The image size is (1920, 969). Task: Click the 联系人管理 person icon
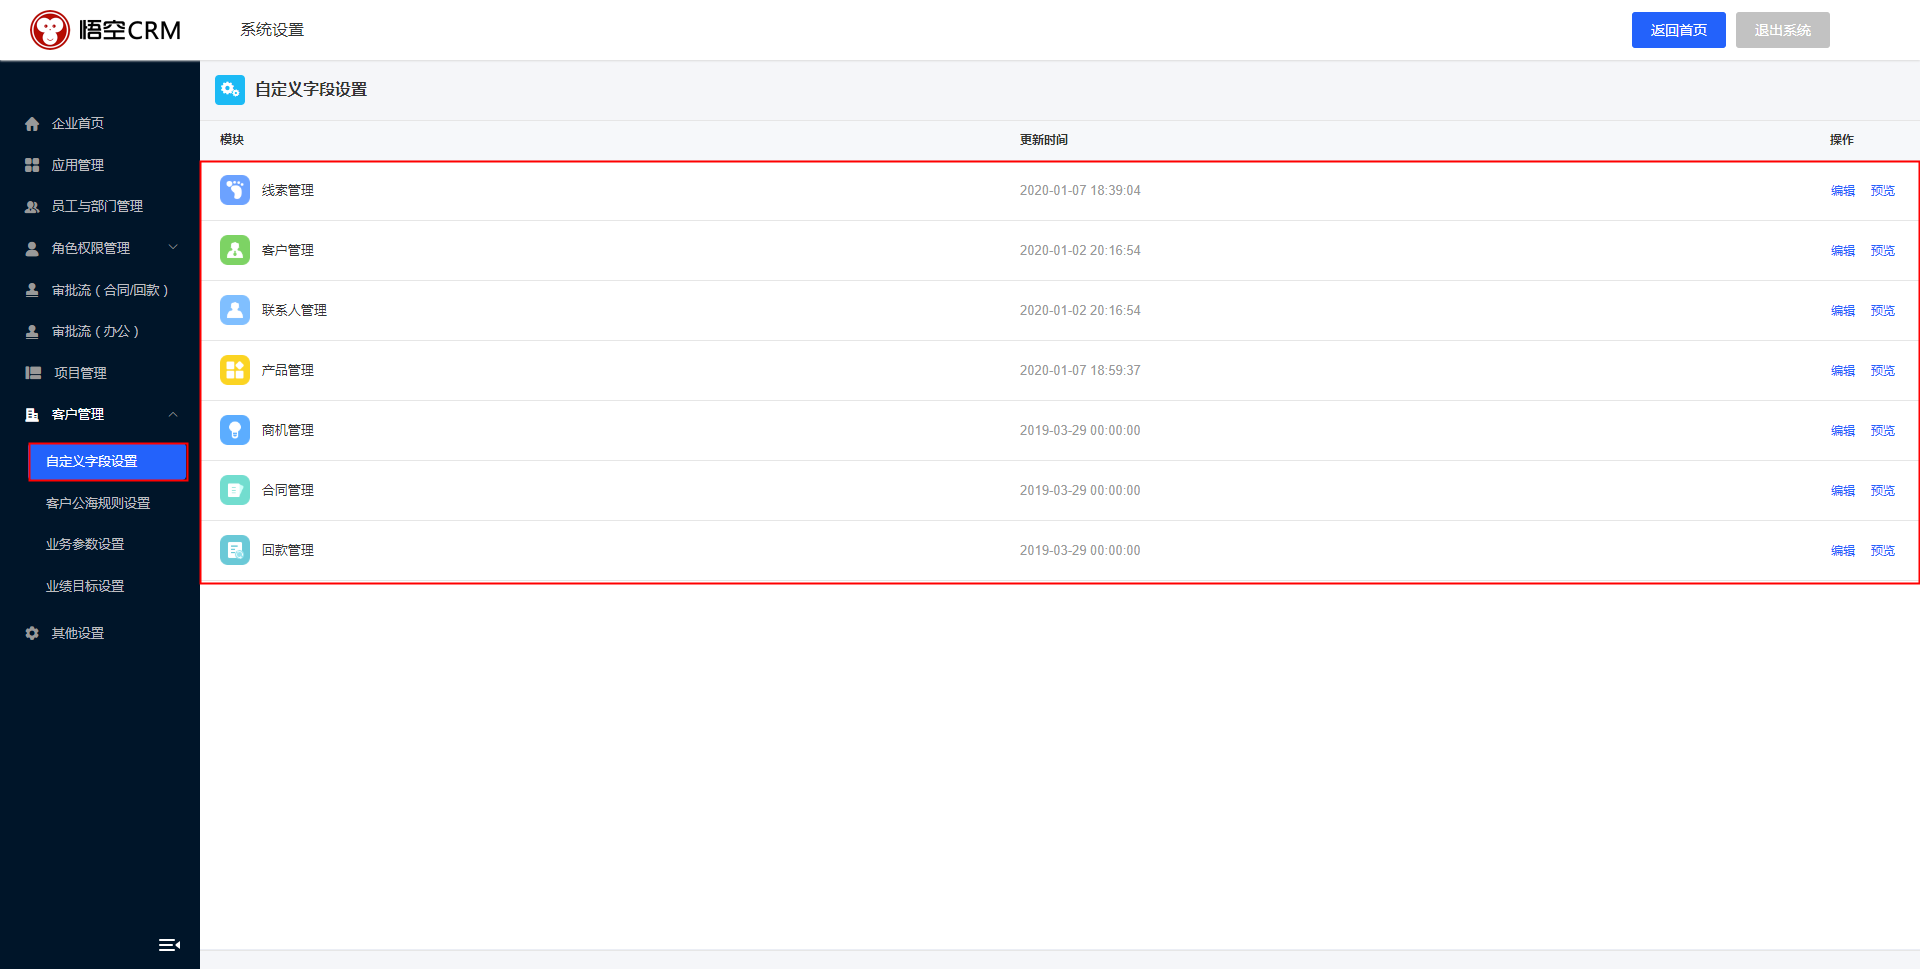235,310
